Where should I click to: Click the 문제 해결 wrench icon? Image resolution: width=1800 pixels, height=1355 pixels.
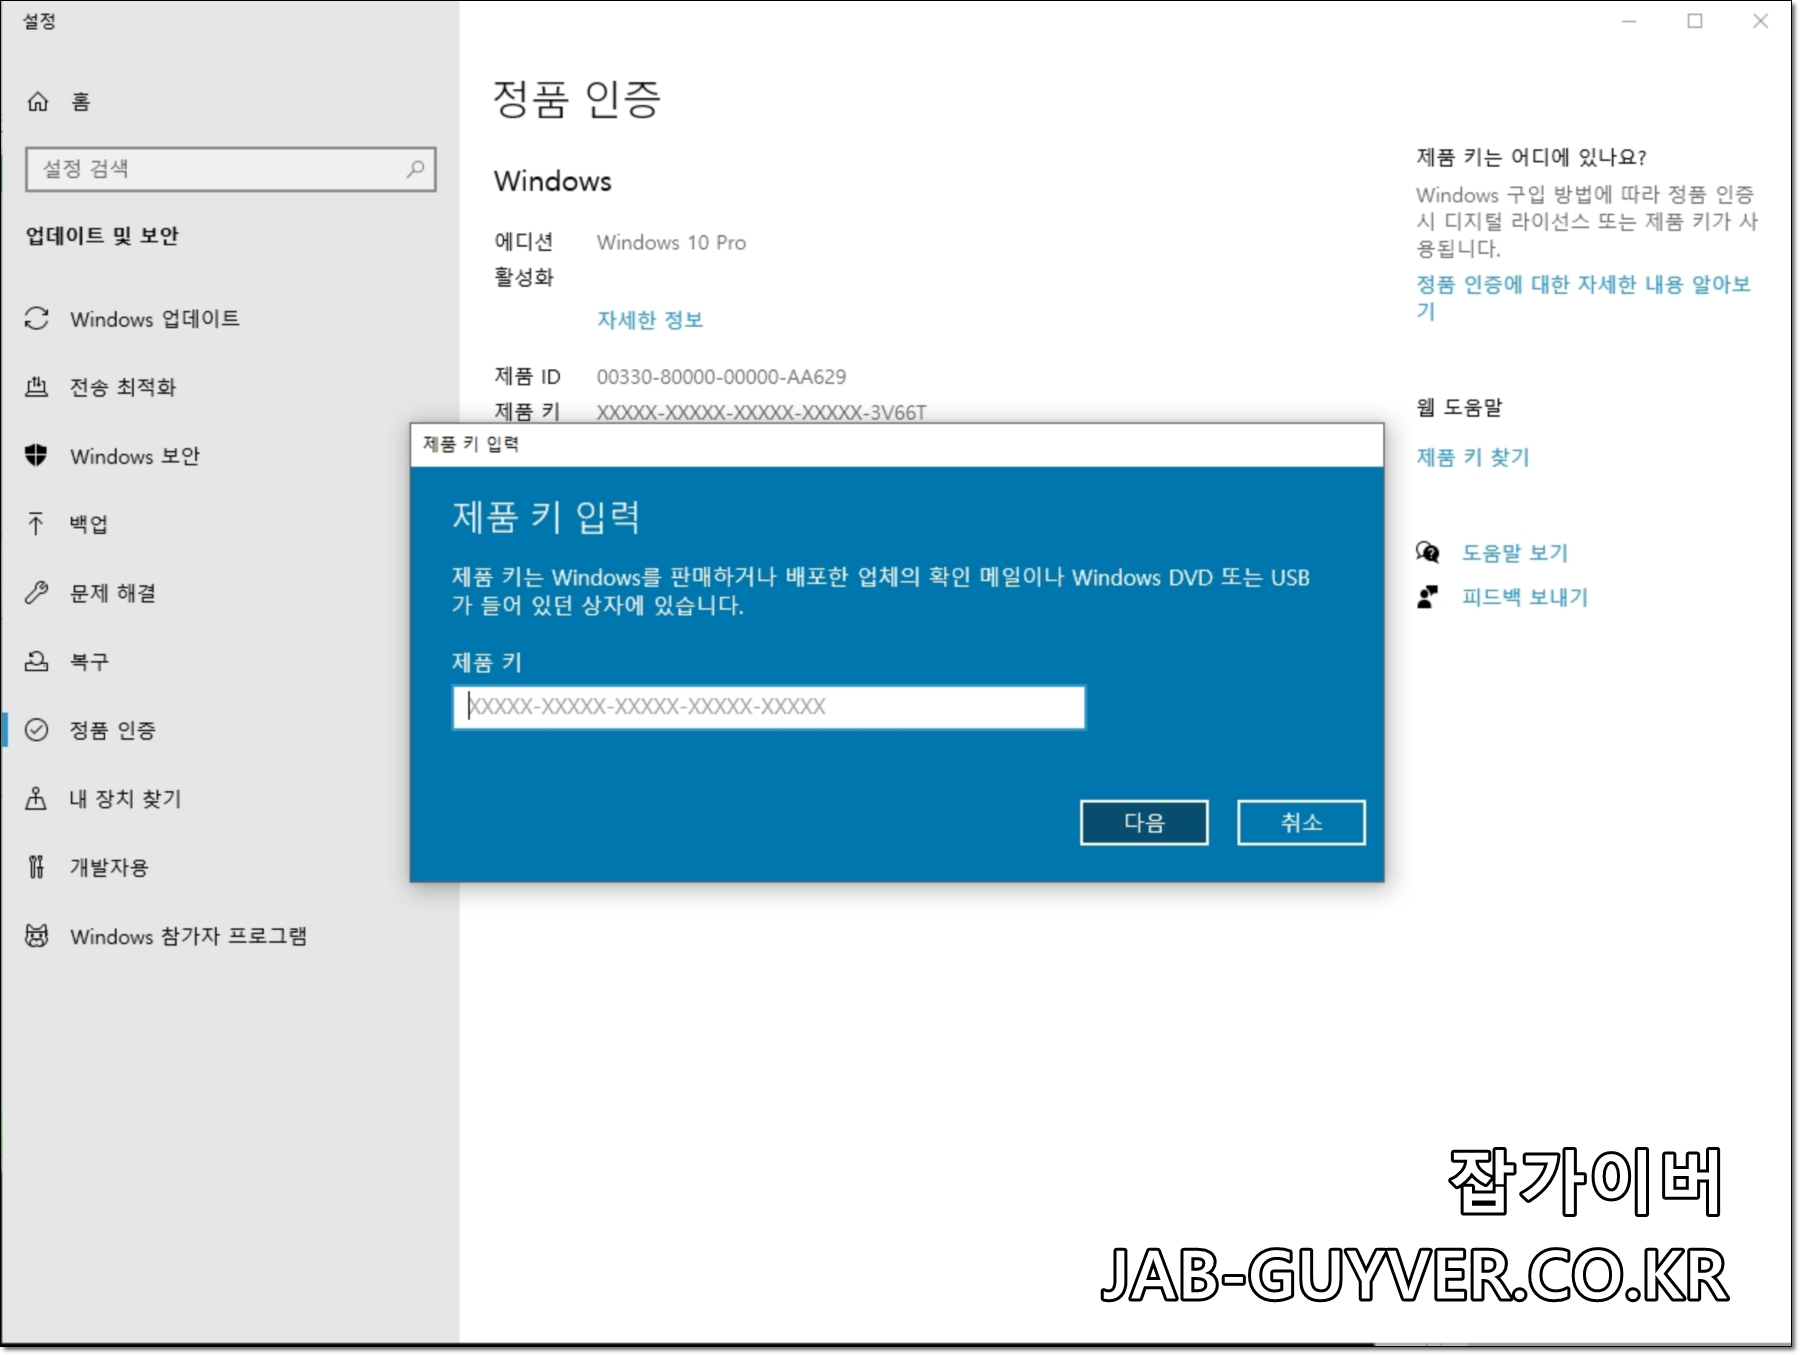(37, 592)
